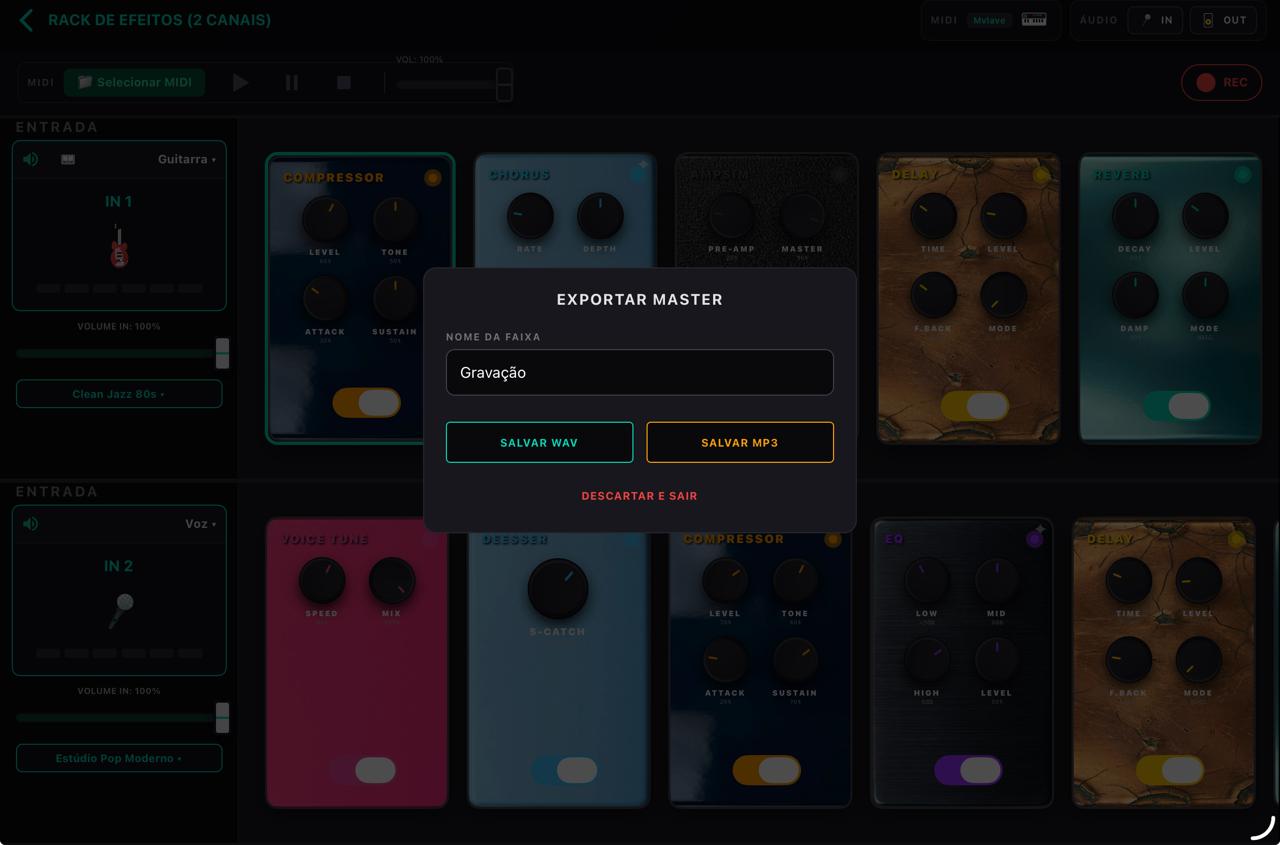The image size is (1280, 845).
Task: Adjust the Reverb Damp knob
Action: [x=1135, y=296]
